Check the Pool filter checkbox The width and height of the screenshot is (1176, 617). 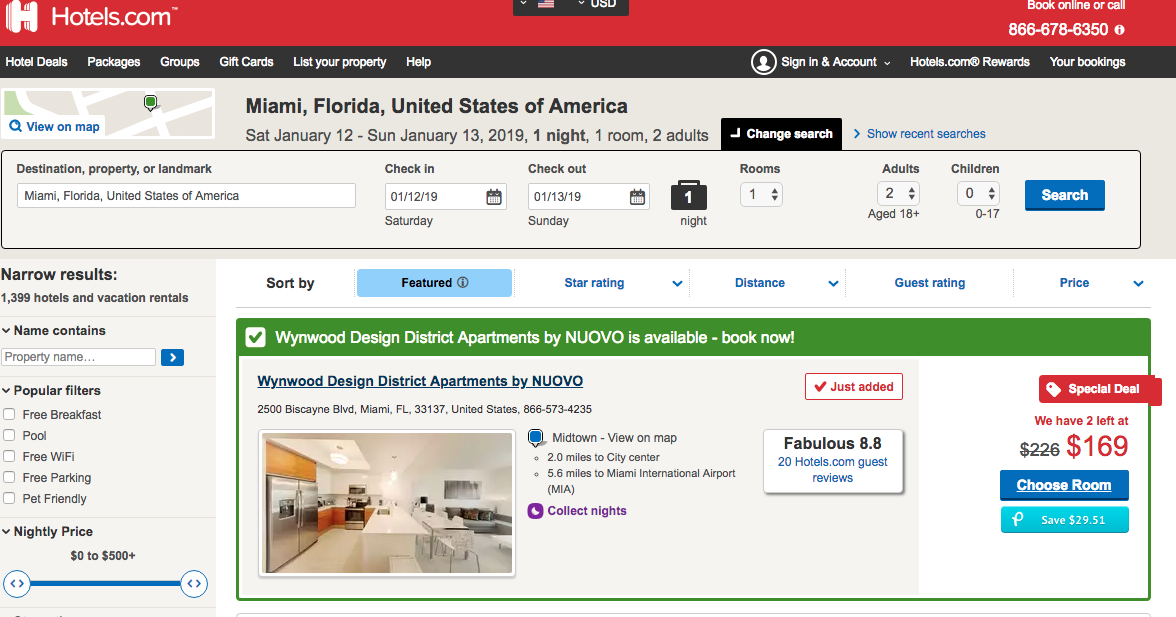coord(9,435)
